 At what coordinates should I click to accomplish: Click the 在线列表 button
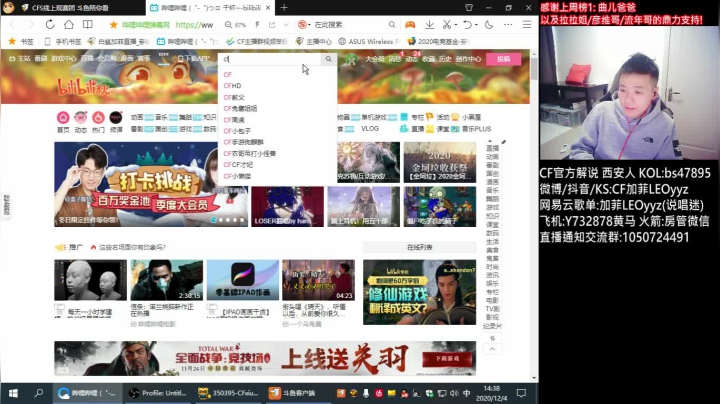coord(419,247)
